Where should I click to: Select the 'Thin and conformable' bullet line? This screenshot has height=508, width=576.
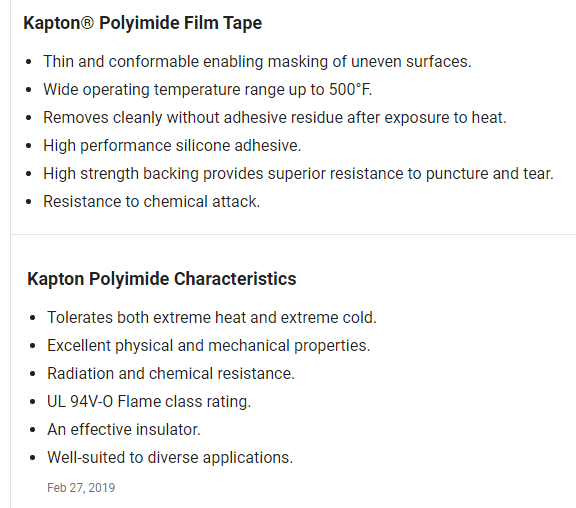(257, 61)
